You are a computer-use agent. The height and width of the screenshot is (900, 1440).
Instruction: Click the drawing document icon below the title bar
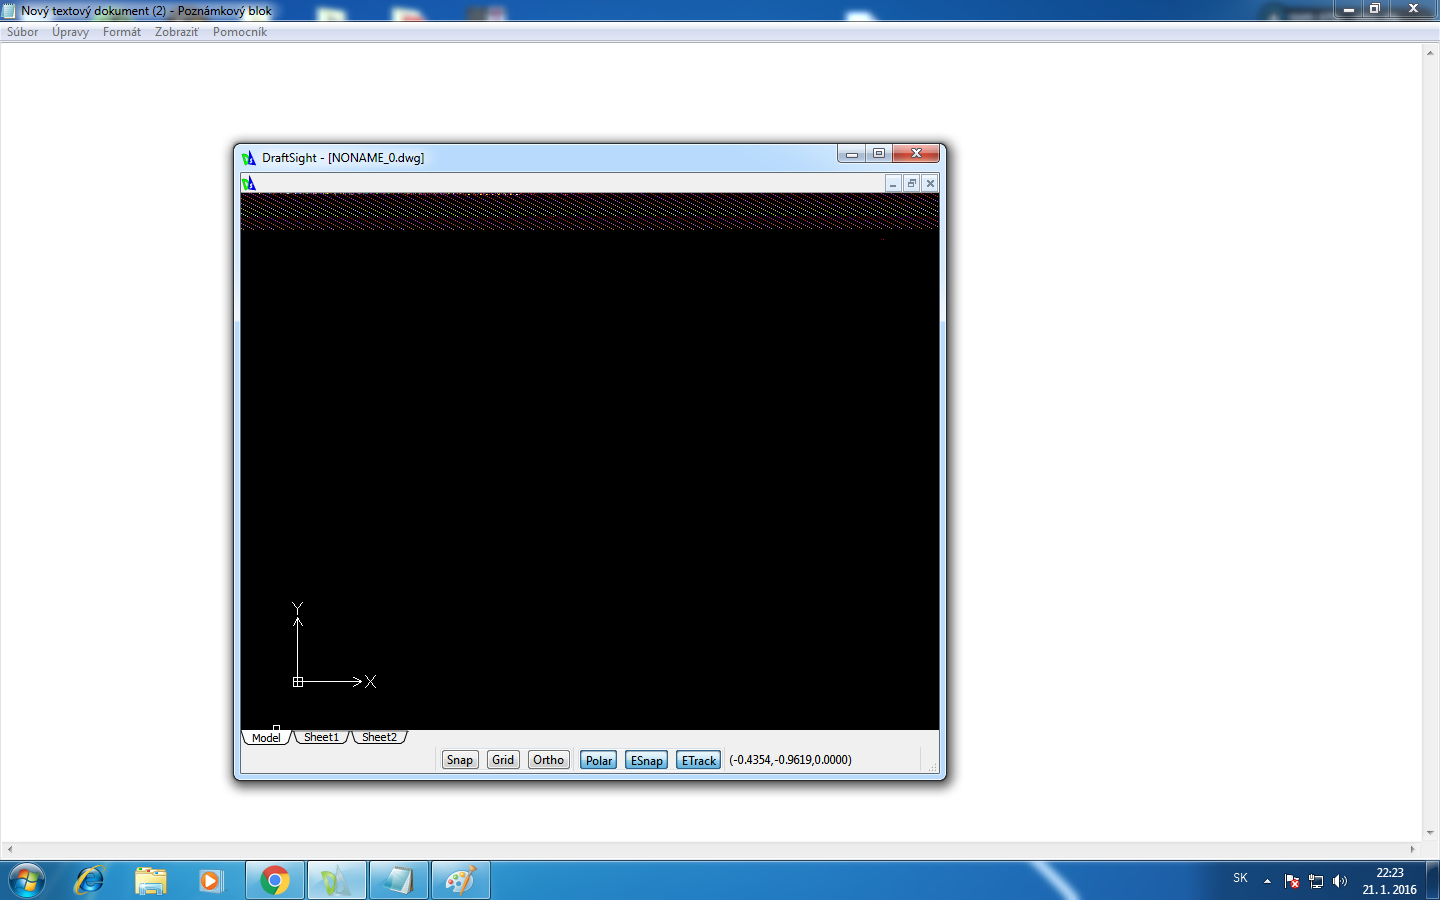(x=249, y=183)
